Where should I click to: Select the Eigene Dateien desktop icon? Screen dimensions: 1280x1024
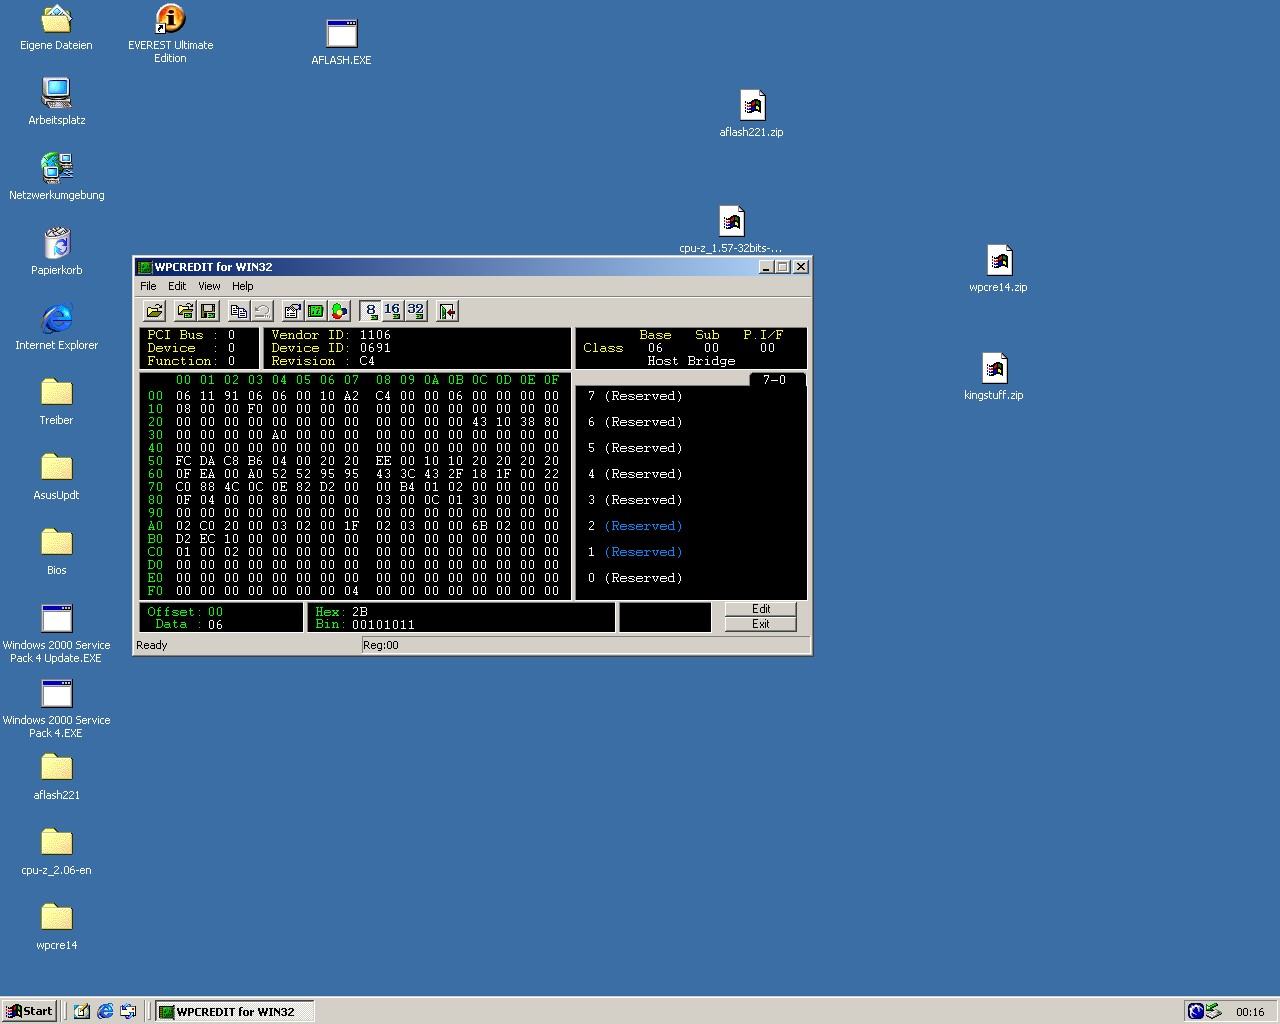point(56,27)
